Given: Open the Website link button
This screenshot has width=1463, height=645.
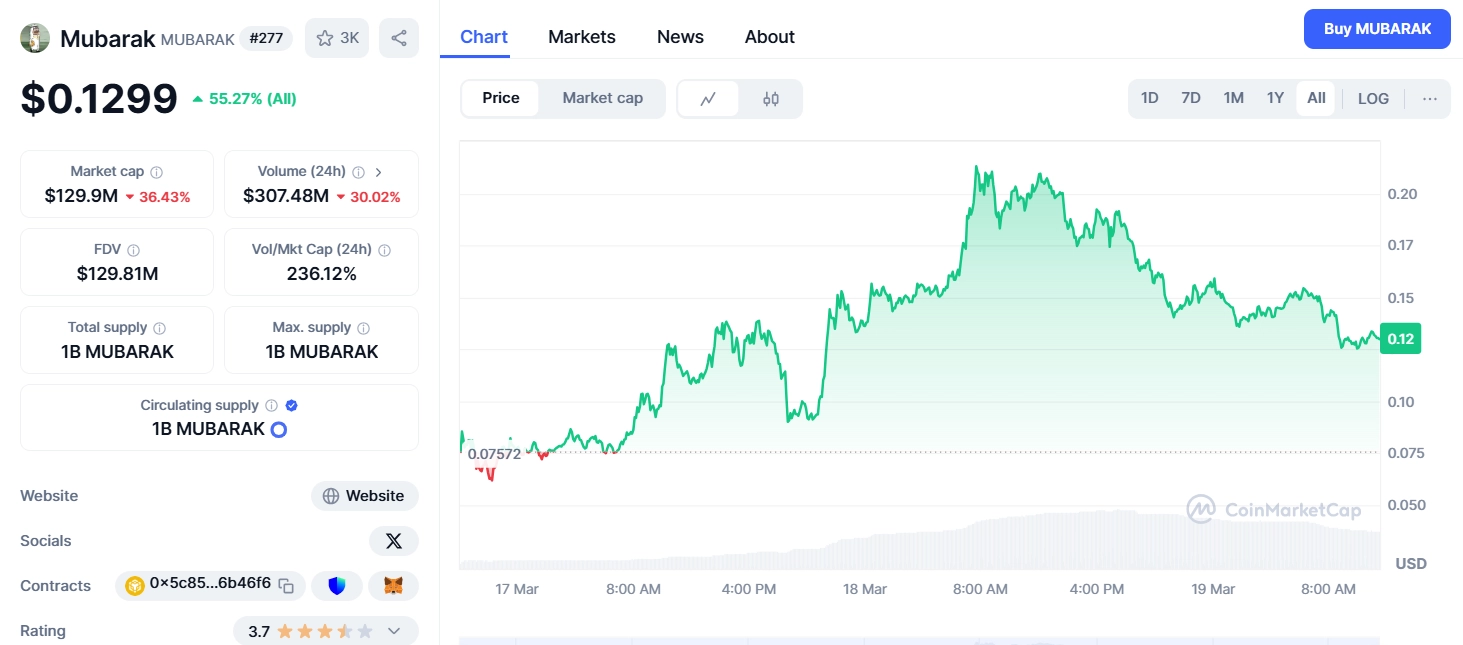Looking at the screenshot, I should pyautogui.click(x=365, y=496).
